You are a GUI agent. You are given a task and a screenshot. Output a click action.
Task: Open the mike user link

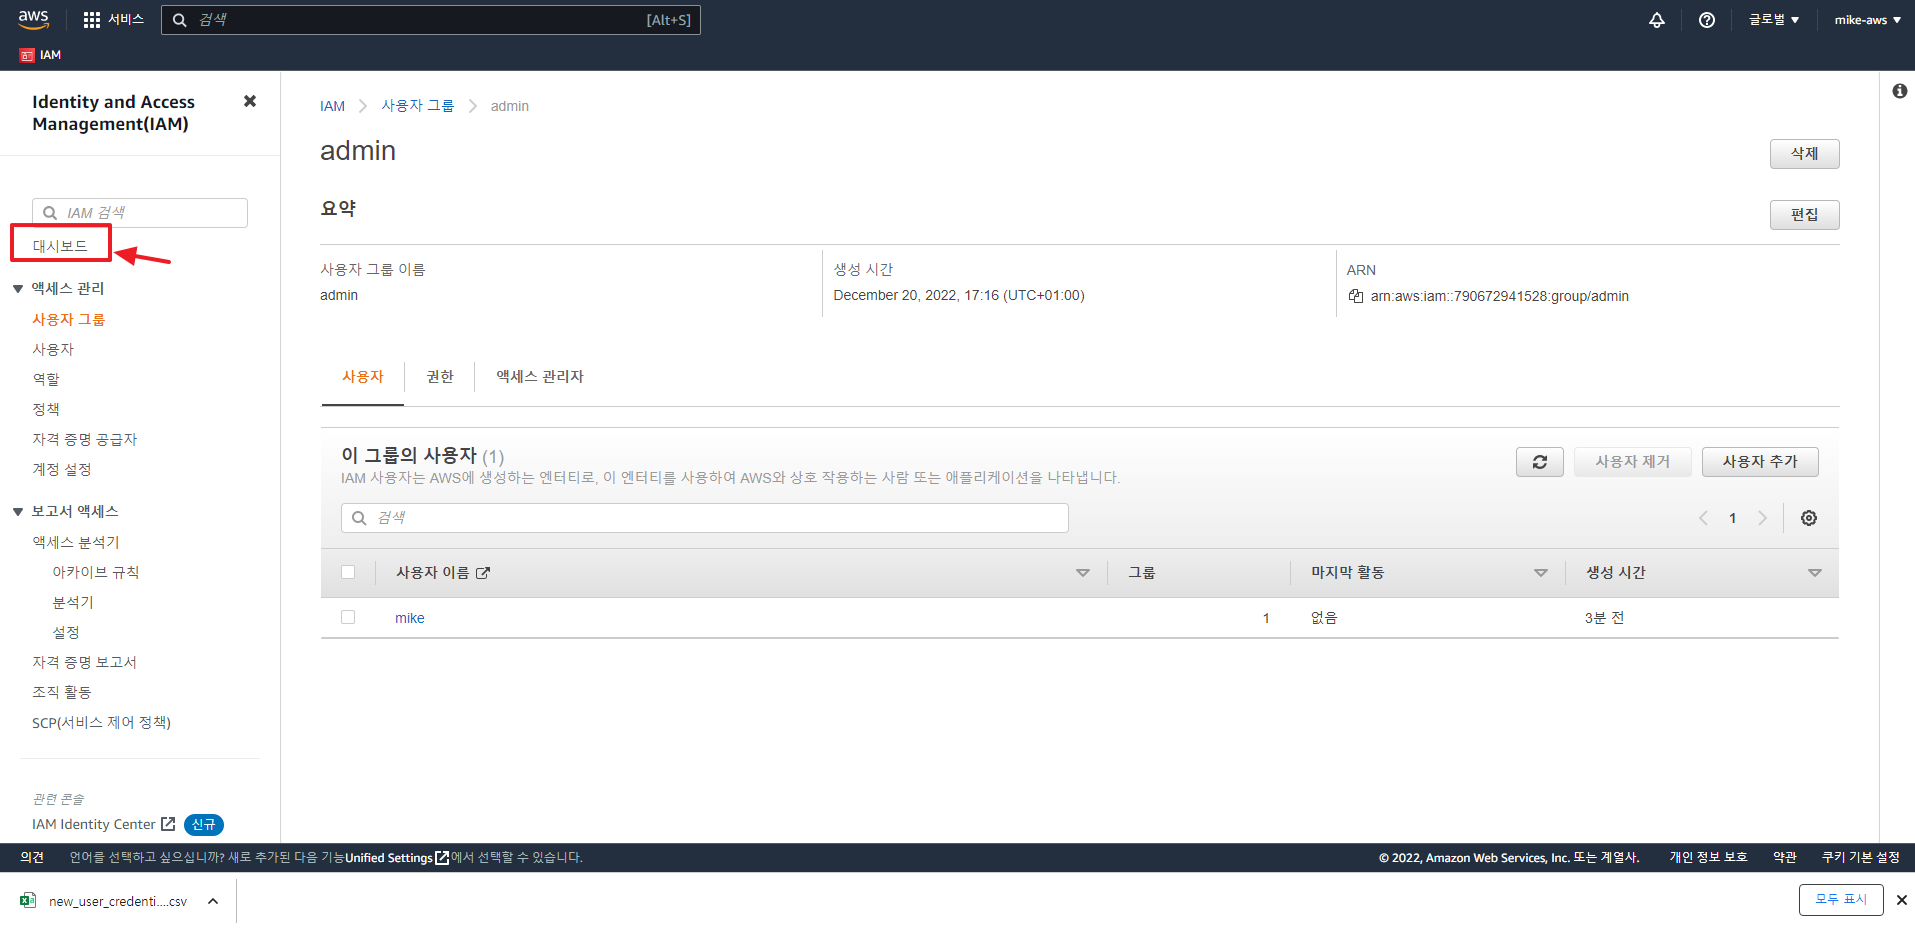click(x=410, y=618)
